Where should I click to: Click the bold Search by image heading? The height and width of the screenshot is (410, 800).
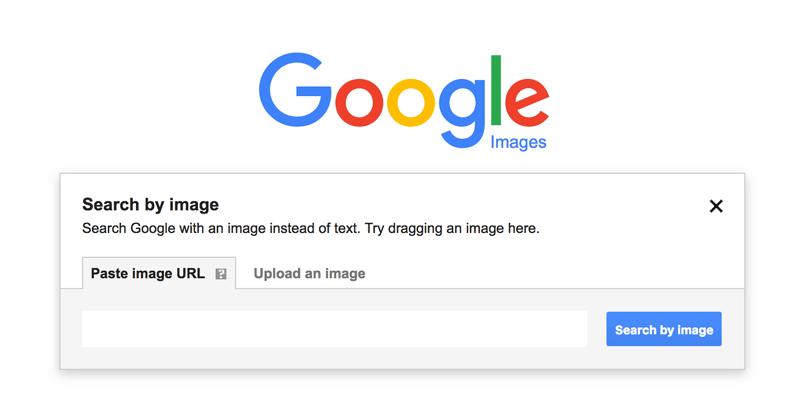tap(150, 205)
